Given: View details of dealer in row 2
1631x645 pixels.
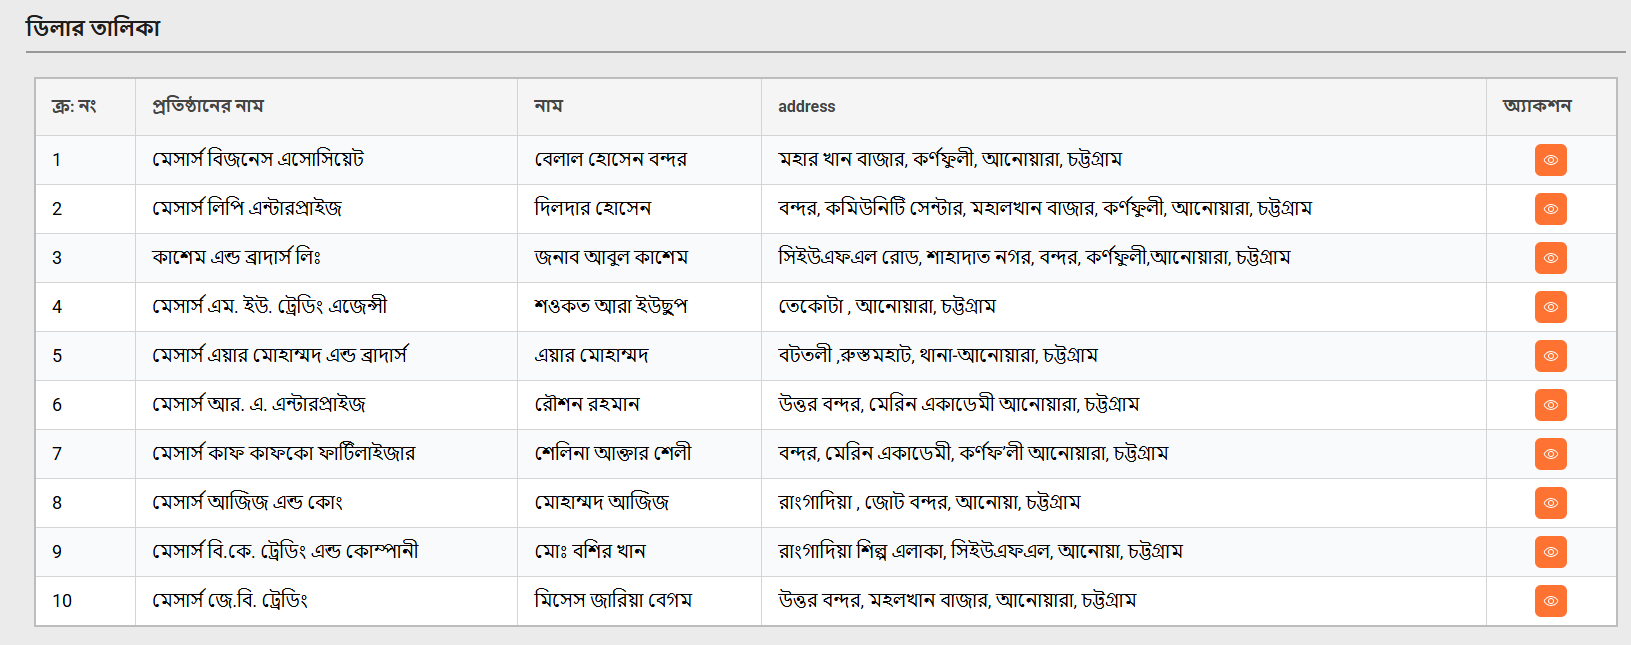Looking at the screenshot, I should pos(1550,209).
